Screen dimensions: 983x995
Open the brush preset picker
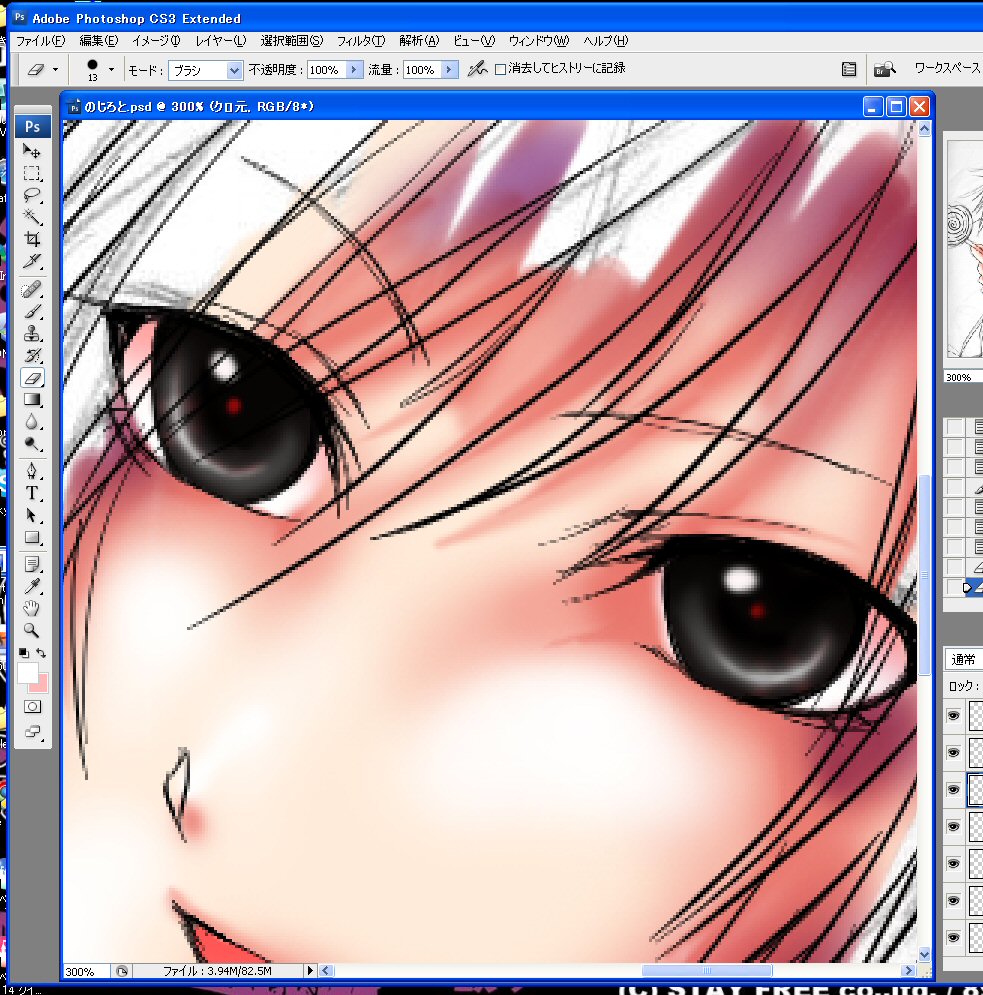click(x=111, y=69)
